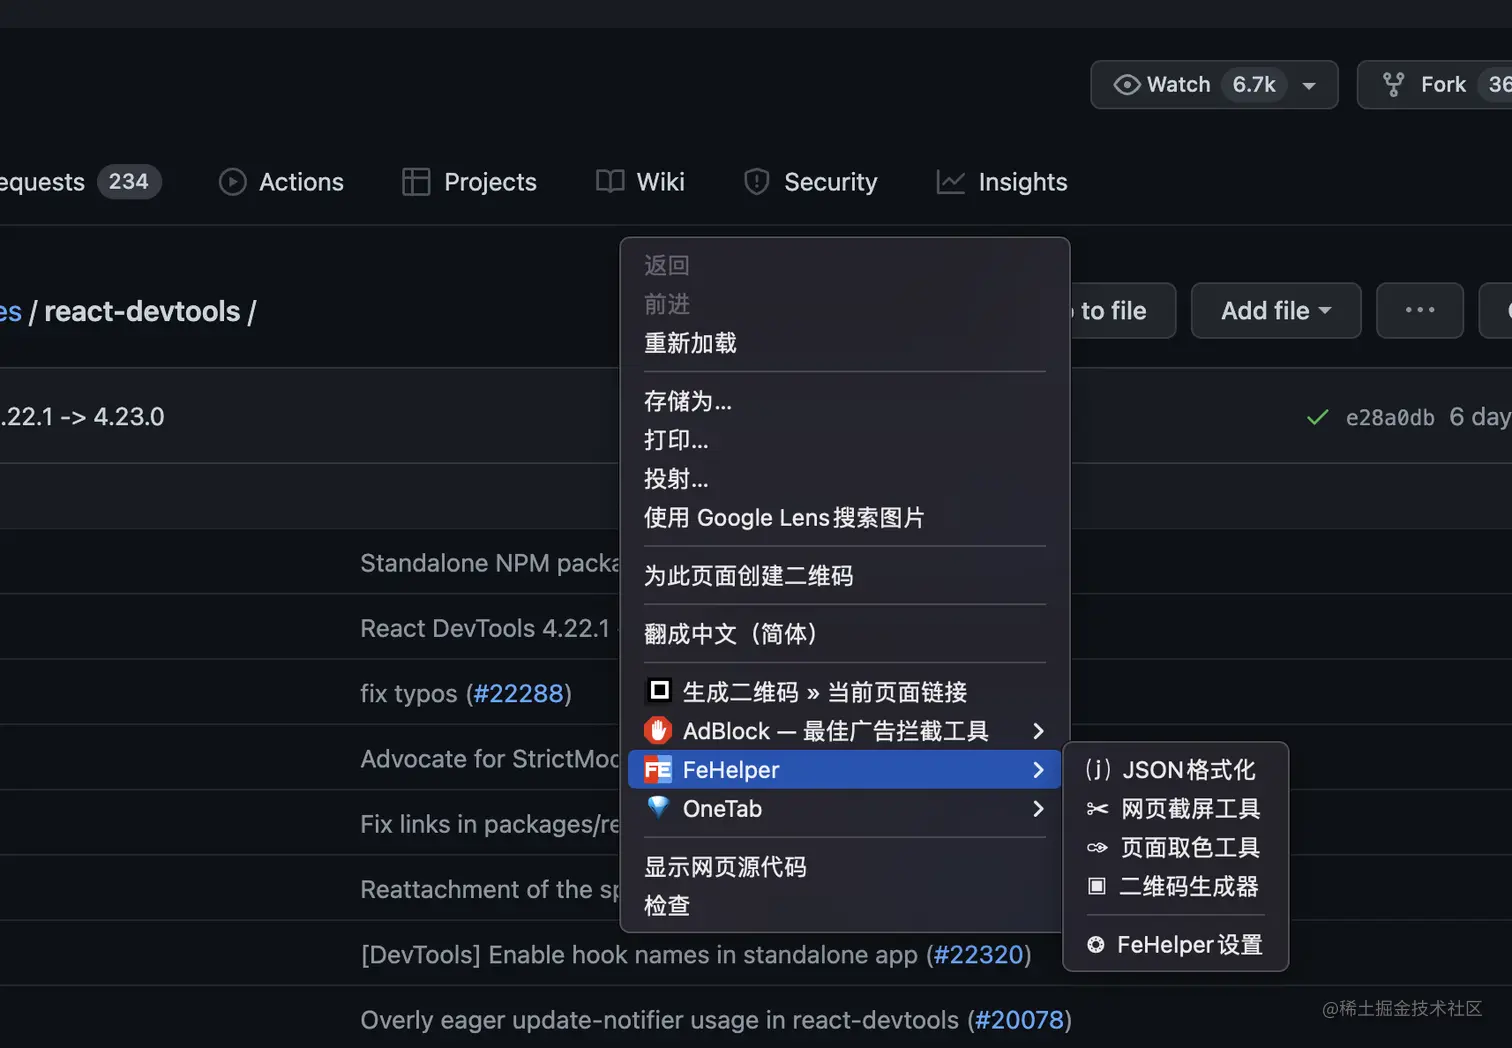The image size is (1512, 1048).
Task: Open the Watch dropdown arrow
Action: click(x=1309, y=86)
